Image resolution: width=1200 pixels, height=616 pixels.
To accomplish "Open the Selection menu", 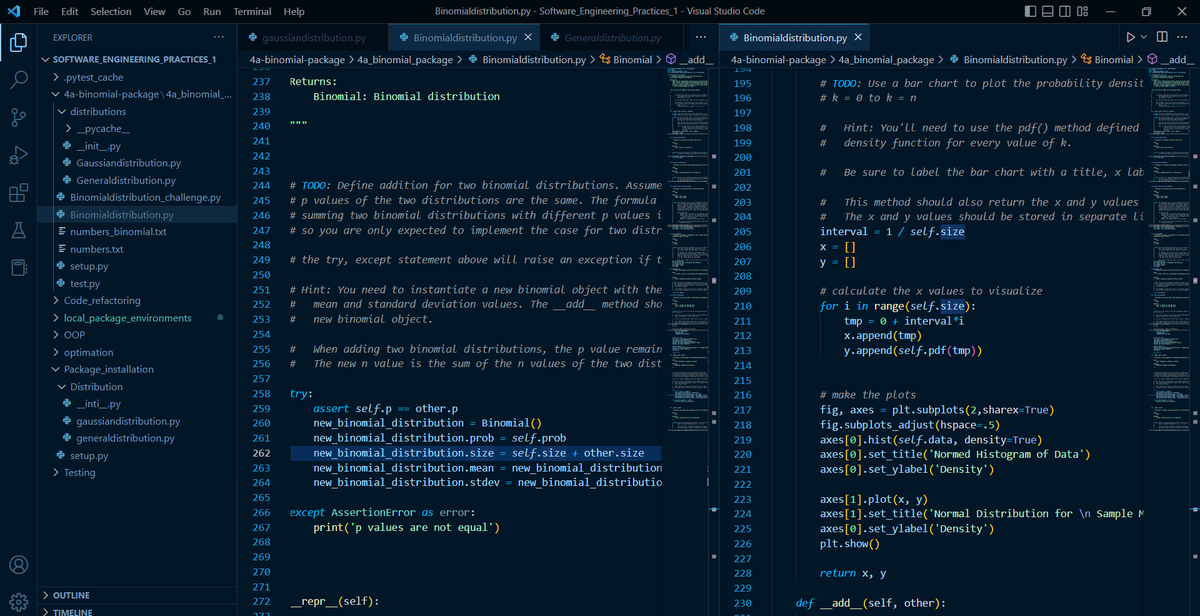I will tap(111, 11).
